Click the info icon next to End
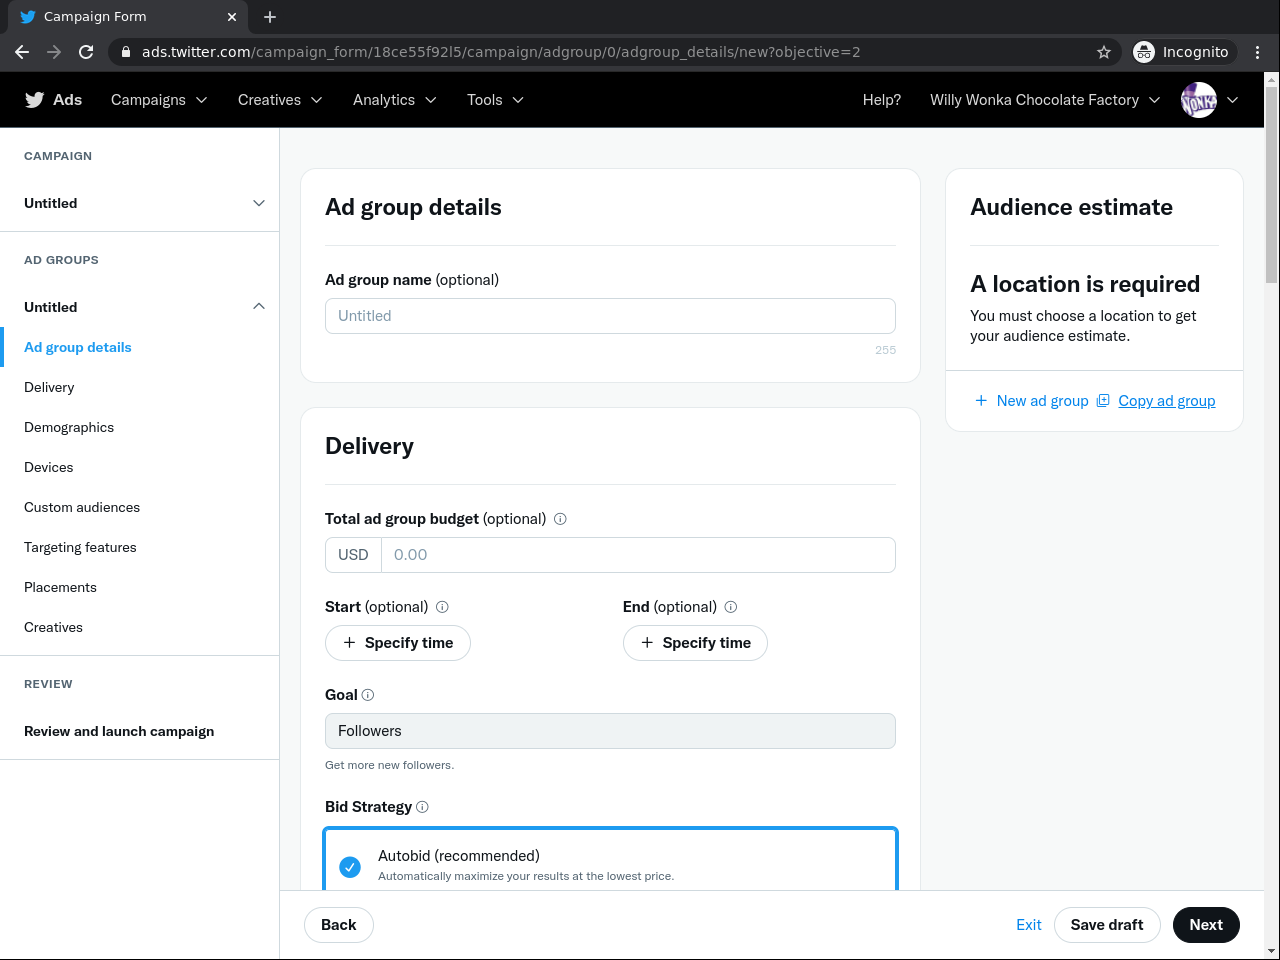 (x=731, y=607)
